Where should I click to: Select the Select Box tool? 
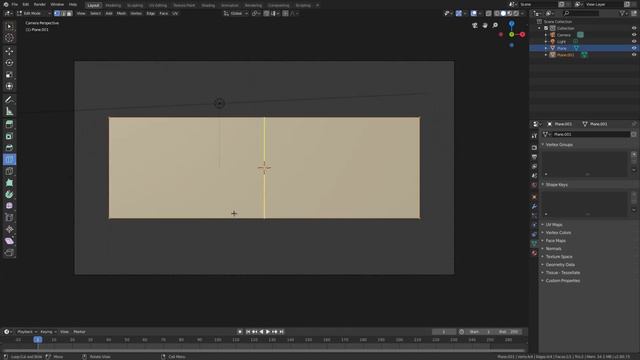click(x=9, y=27)
